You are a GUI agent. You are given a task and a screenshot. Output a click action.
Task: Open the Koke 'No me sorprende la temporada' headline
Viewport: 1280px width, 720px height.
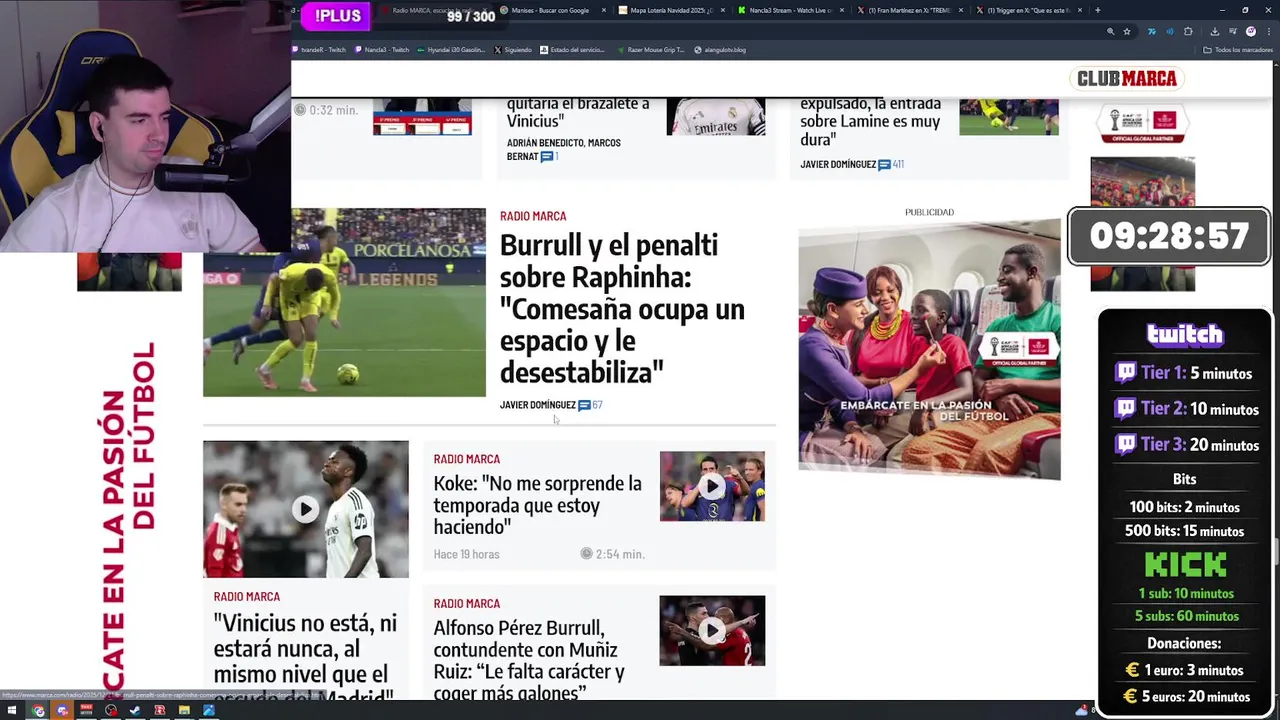point(537,505)
